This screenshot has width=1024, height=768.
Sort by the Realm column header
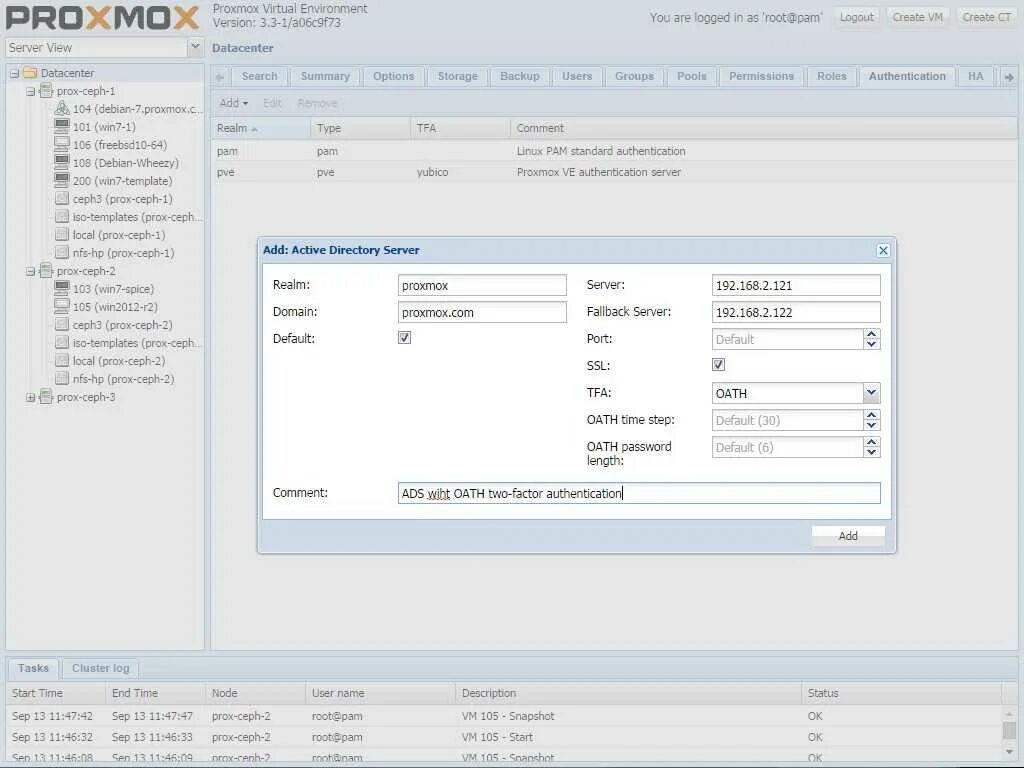pyautogui.click(x=261, y=128)
